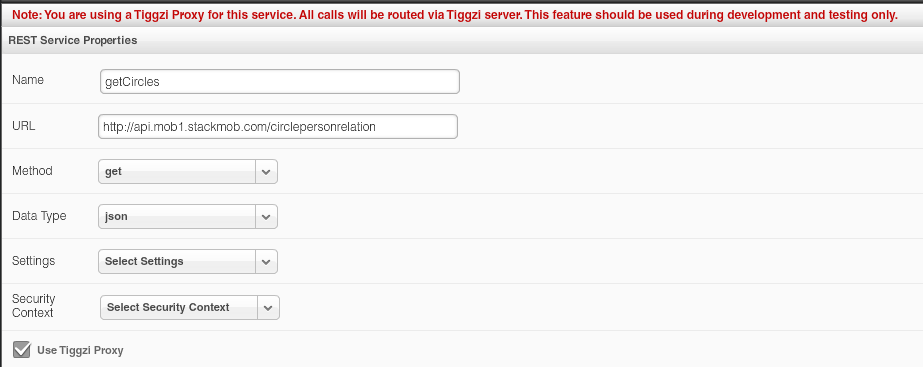Click the Security Context label

[34, 306]
